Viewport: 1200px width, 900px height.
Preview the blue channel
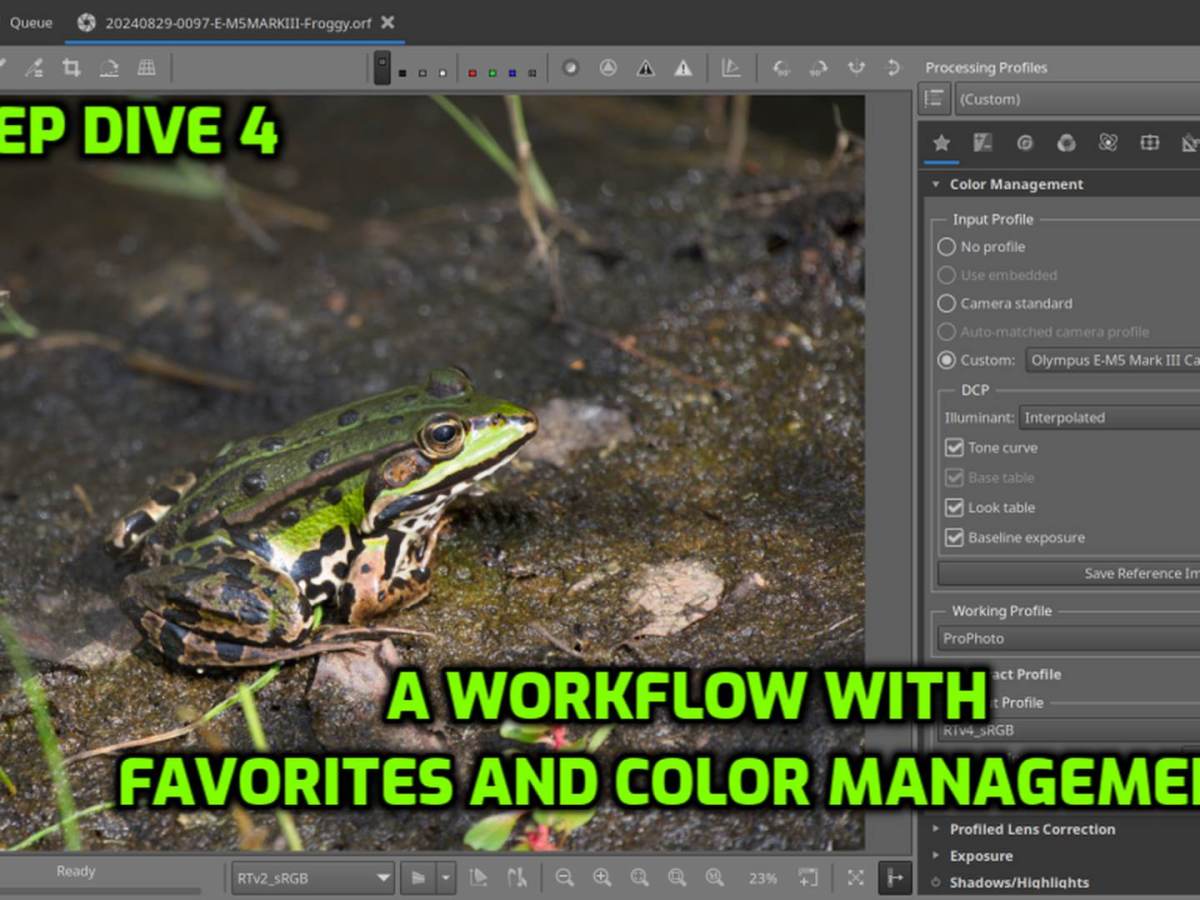click(x=512, y=72)
